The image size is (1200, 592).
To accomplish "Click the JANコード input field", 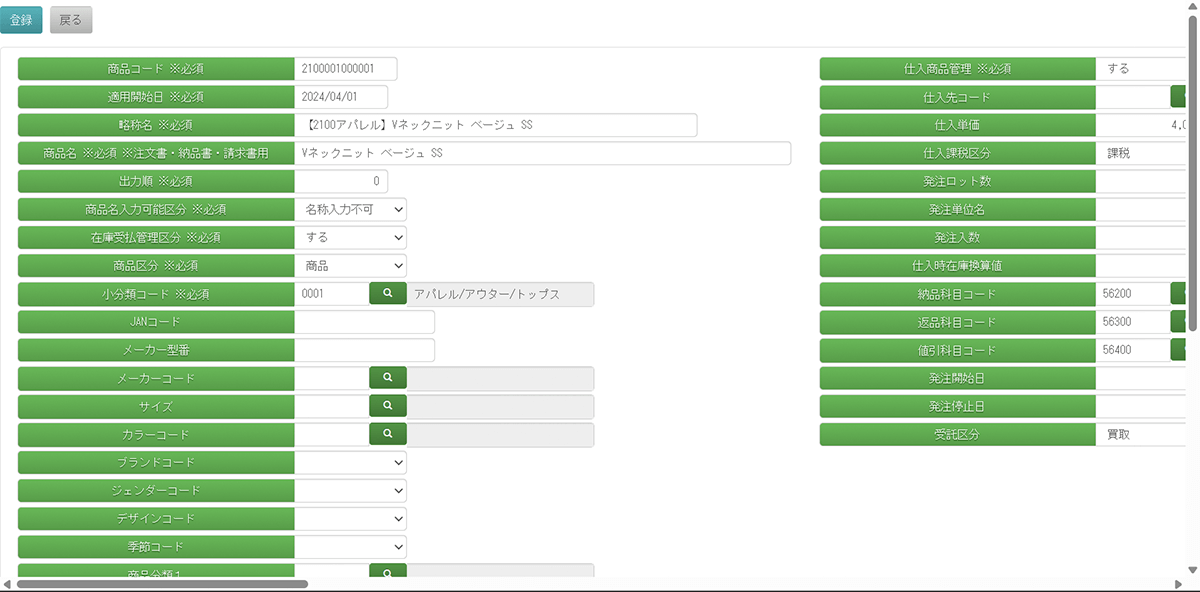I will (365, 322).
